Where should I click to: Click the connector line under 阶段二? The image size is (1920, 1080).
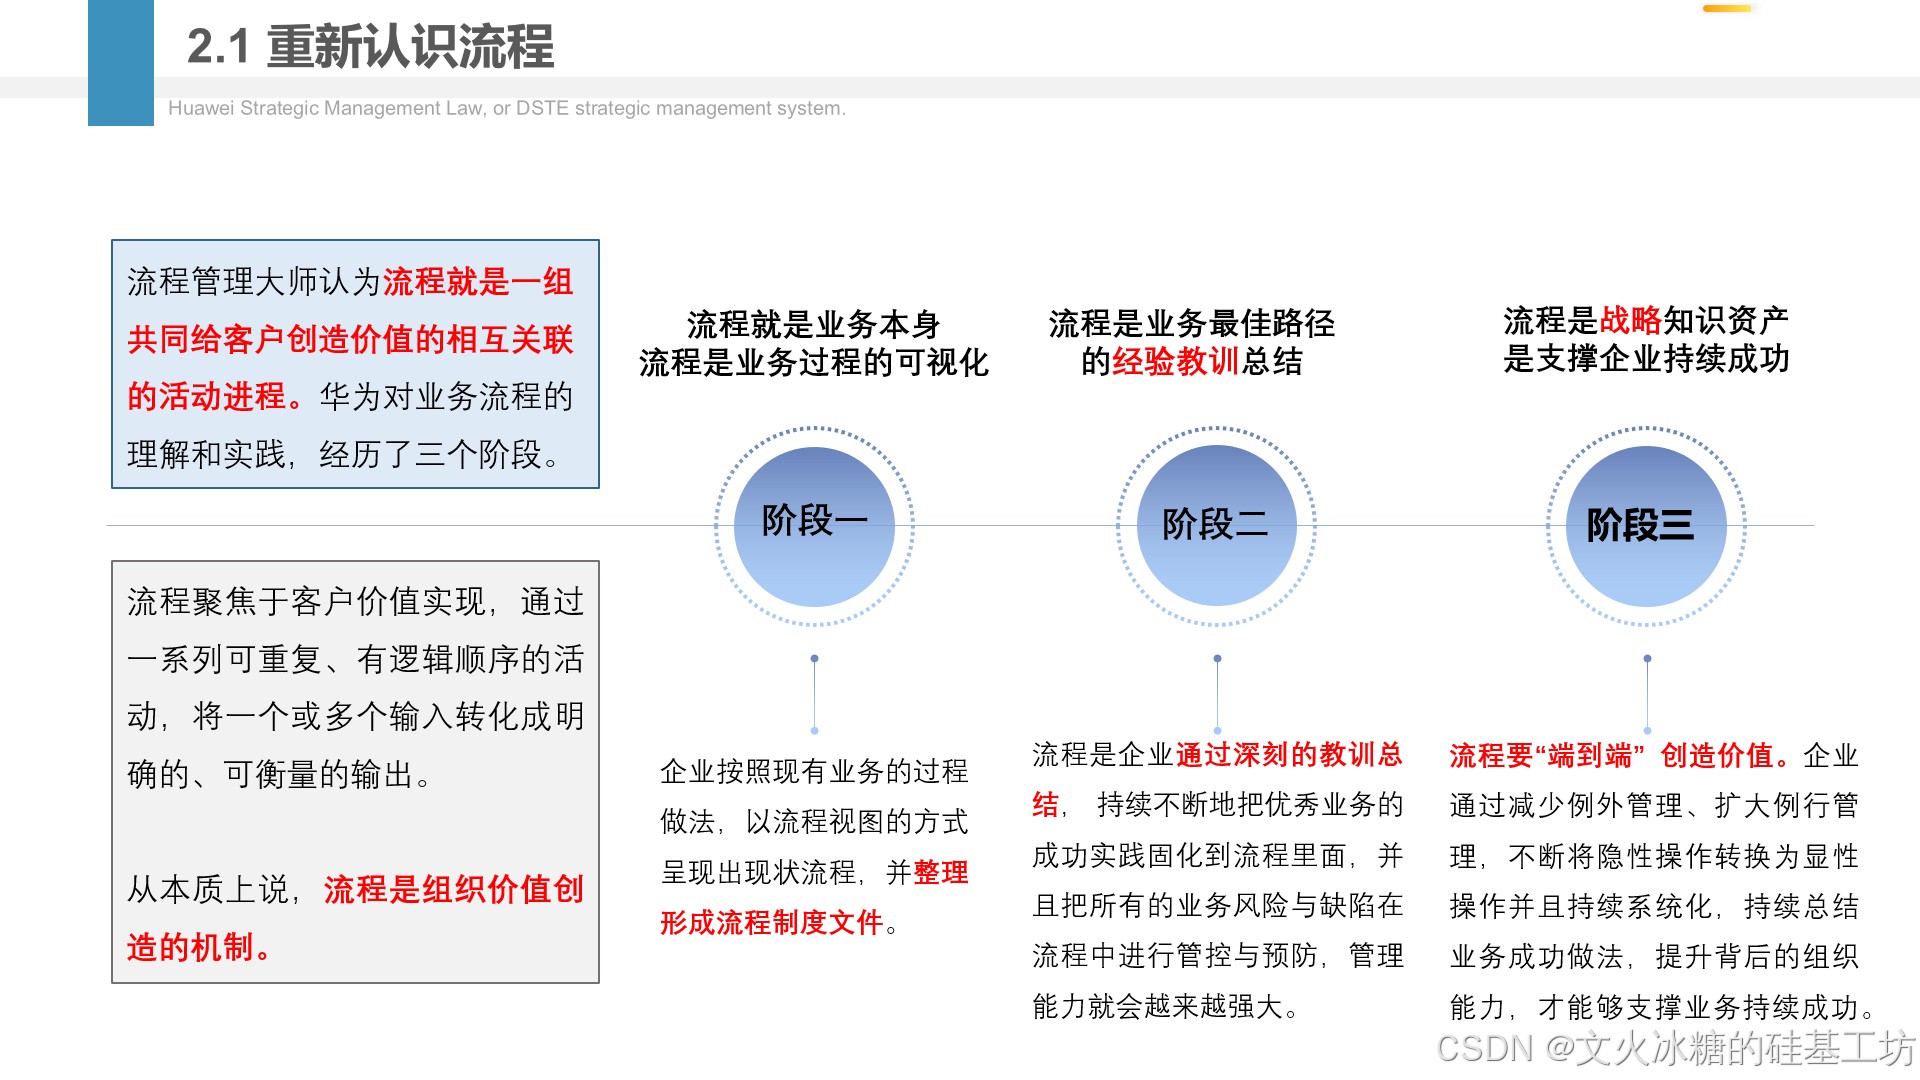(x=1217, y=695)
